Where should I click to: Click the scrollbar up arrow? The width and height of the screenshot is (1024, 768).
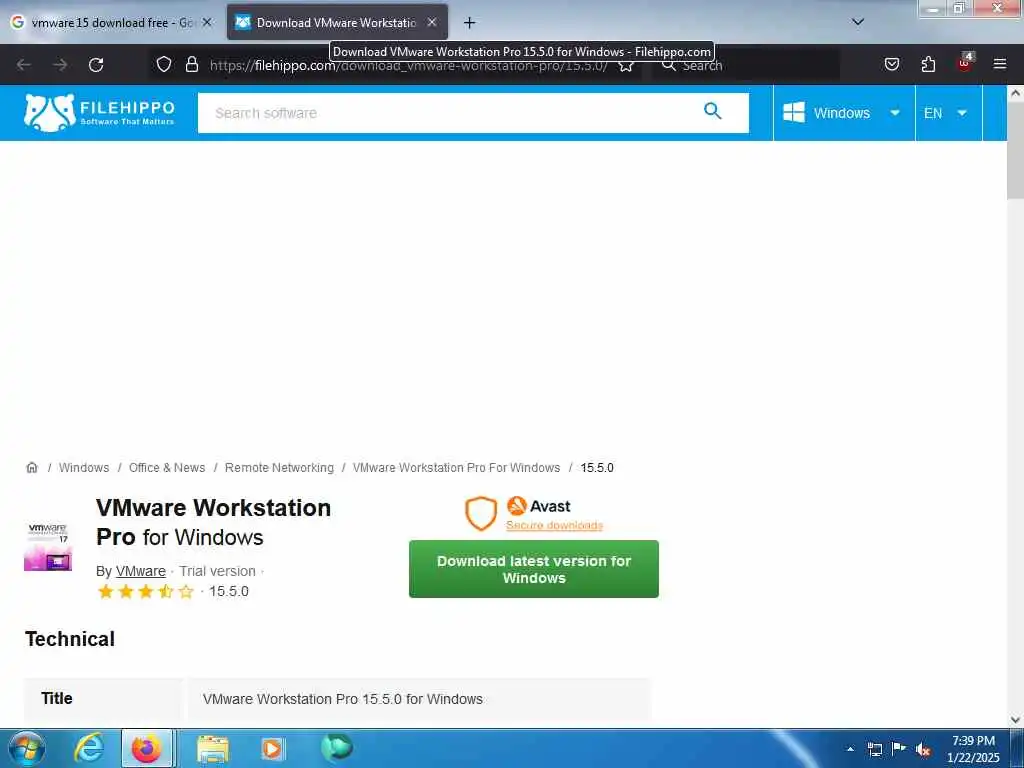tap(1015, 93)
